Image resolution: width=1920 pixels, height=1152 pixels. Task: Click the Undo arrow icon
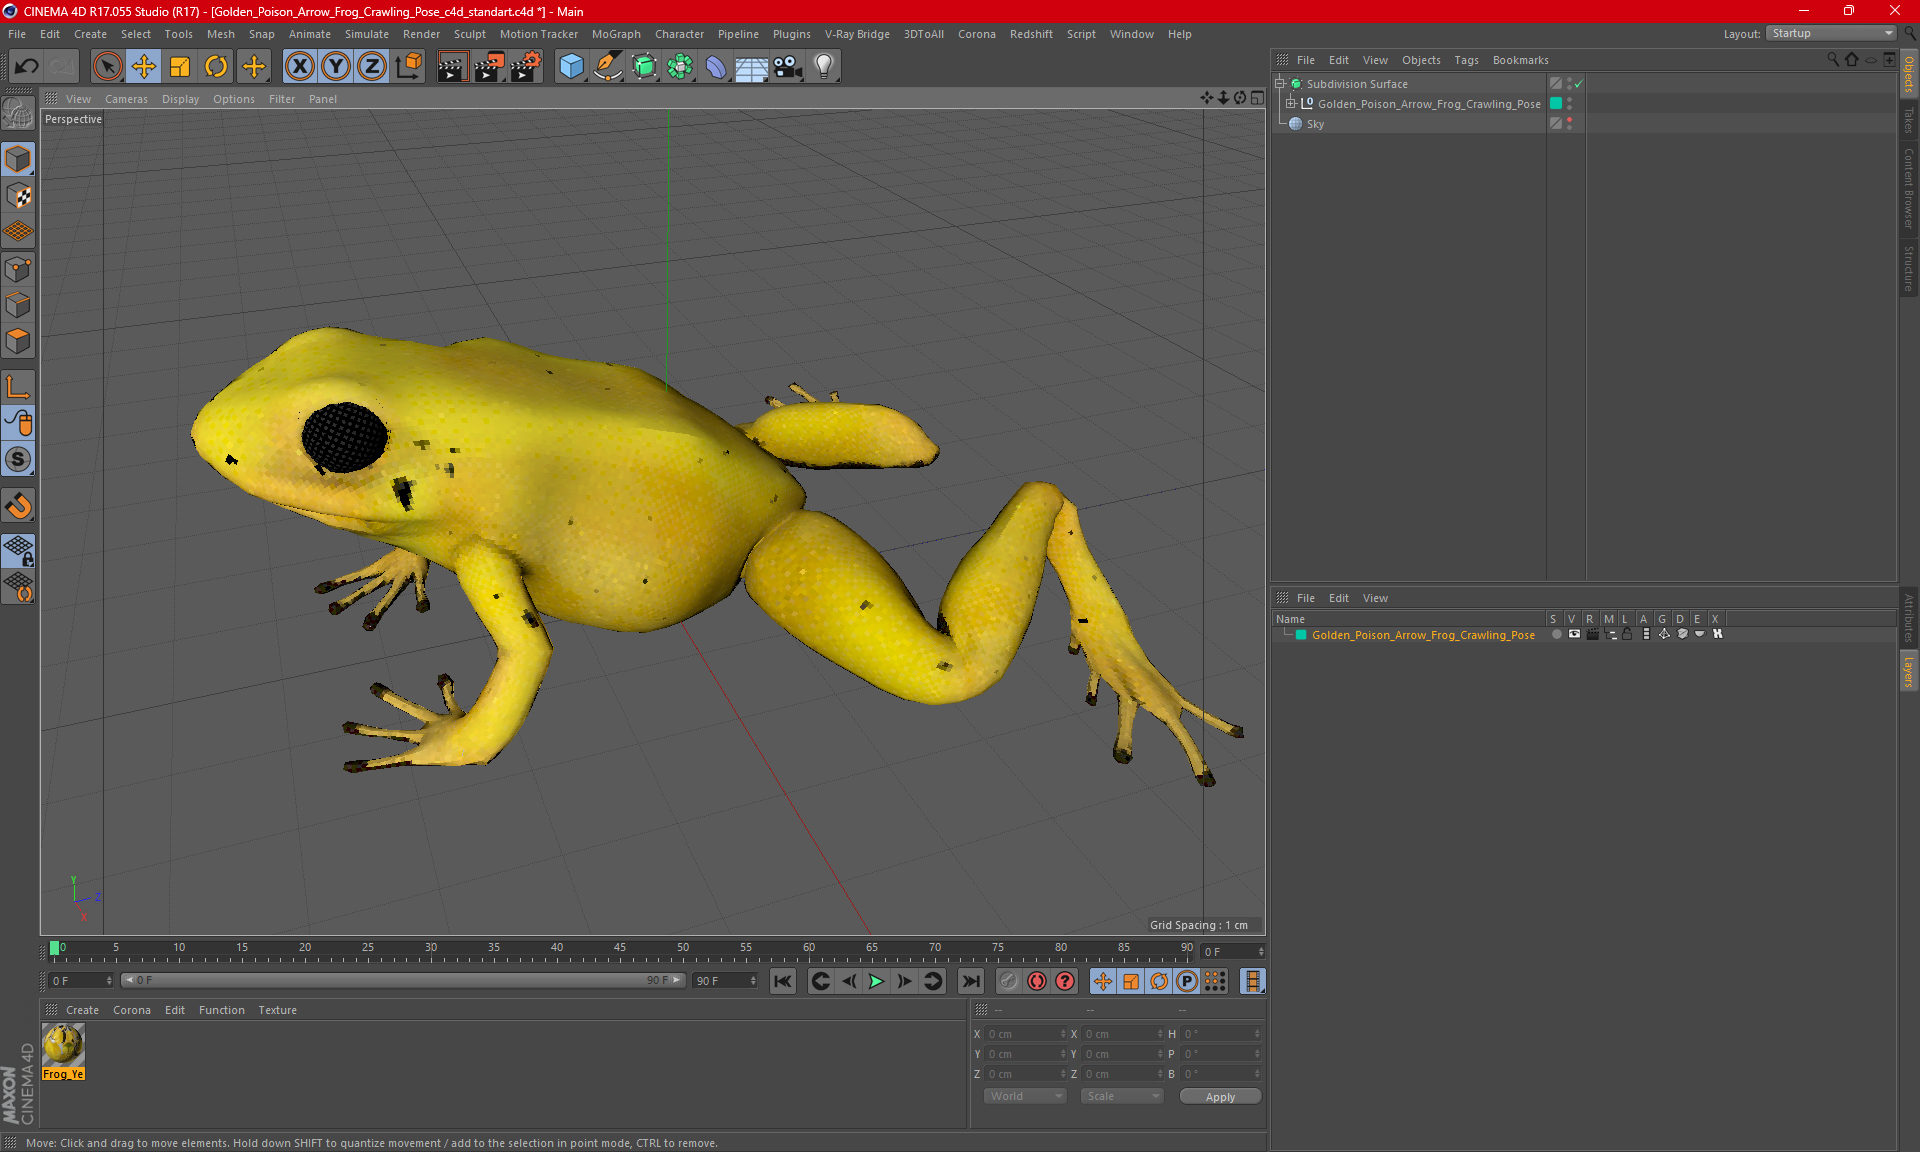[27, 67]
